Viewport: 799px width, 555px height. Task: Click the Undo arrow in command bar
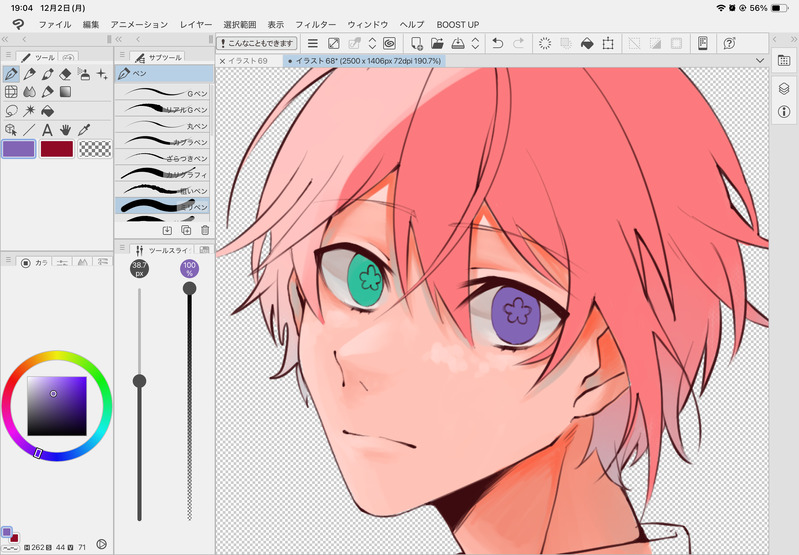pos(497,43)
